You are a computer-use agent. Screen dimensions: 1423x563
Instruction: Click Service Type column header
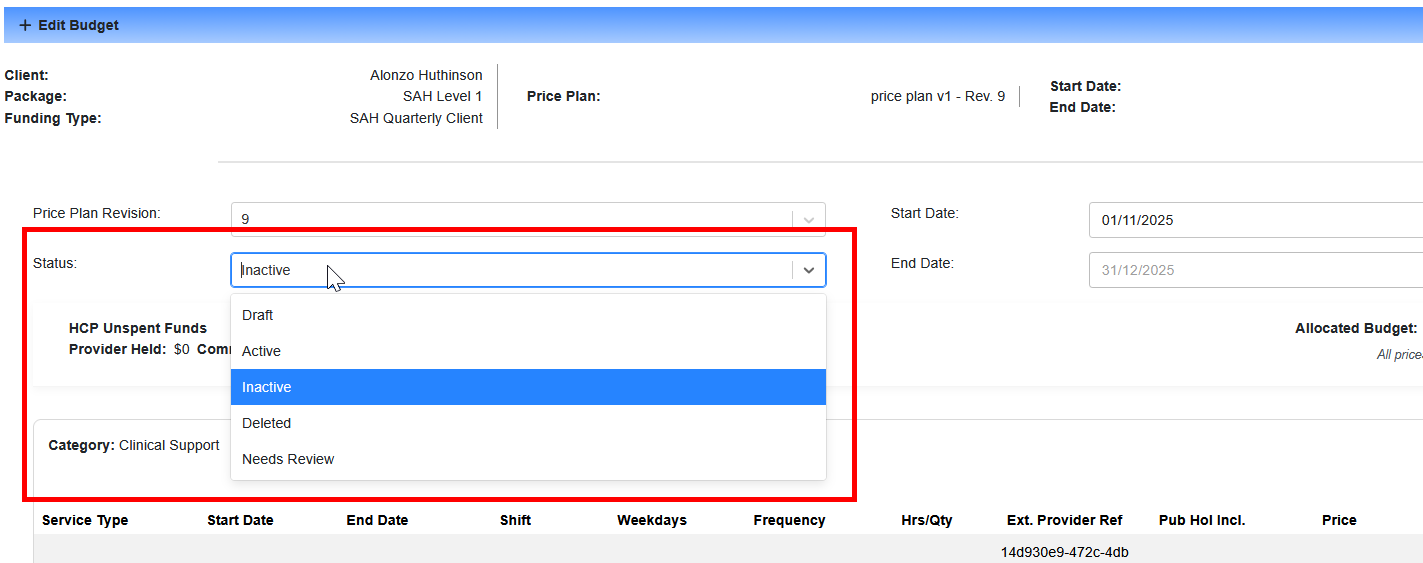point(85,520)
